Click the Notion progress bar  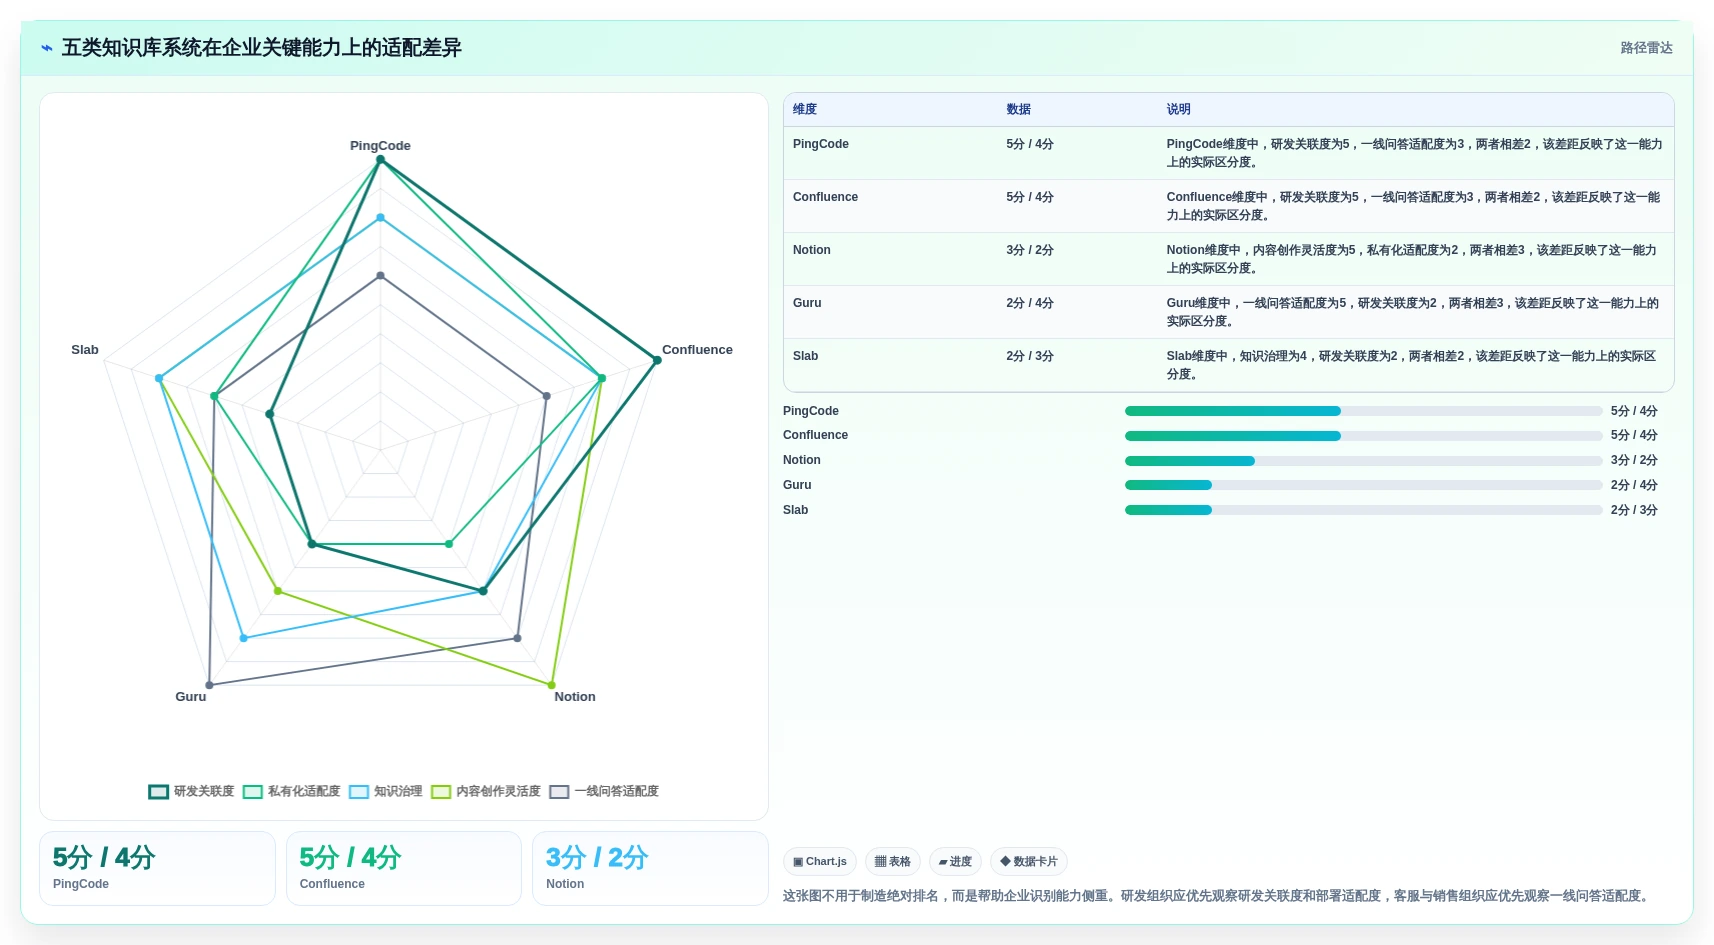point(1364,460)
